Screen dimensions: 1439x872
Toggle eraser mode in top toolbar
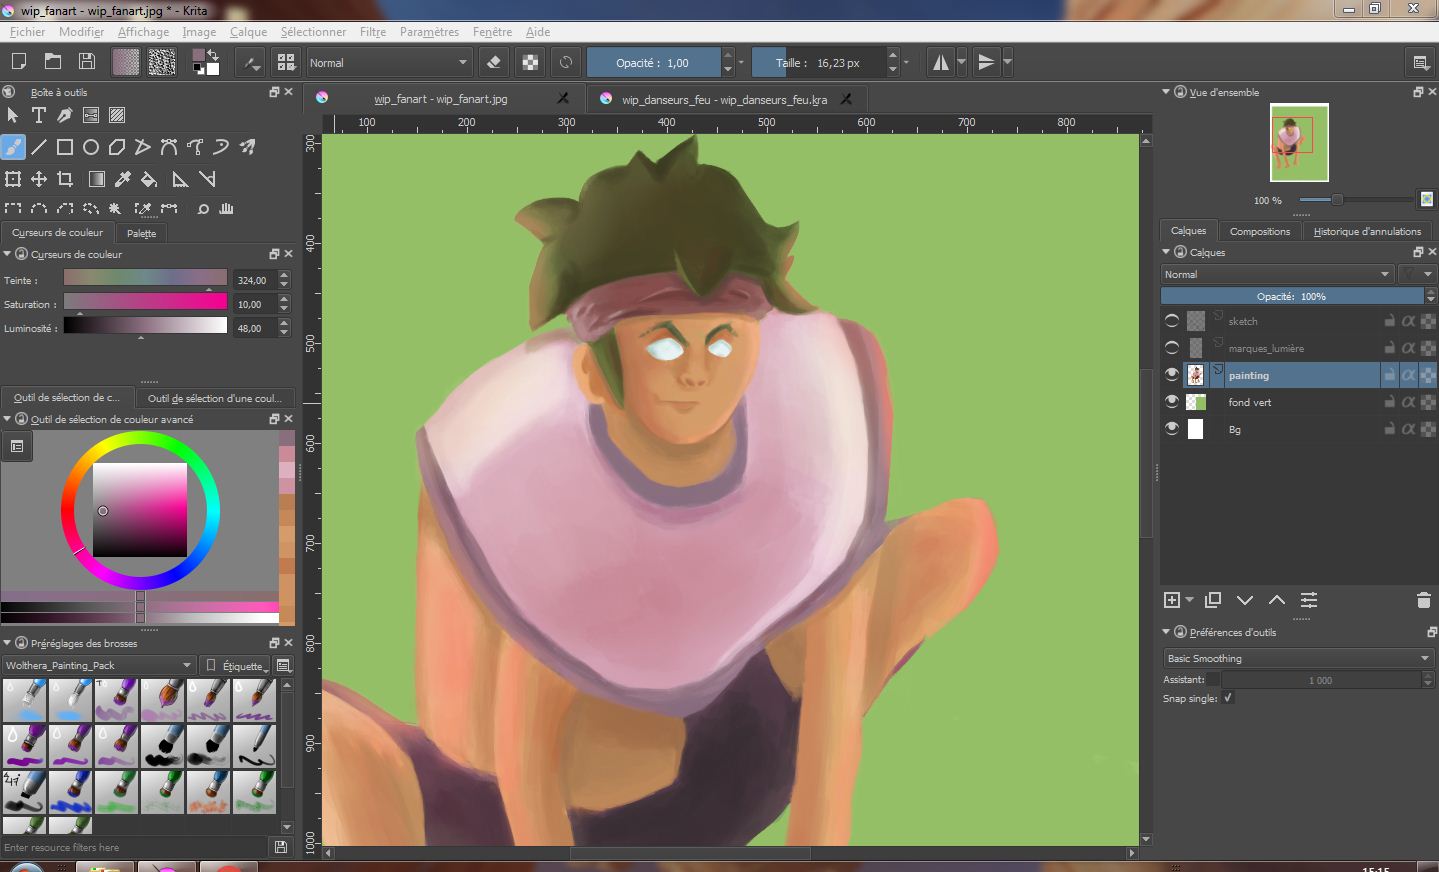pos(493,62)
